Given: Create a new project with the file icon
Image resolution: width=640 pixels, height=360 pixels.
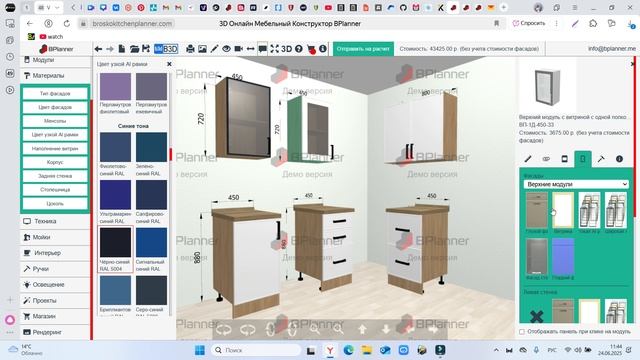Looking at the screenshot, I should (122, 49).
